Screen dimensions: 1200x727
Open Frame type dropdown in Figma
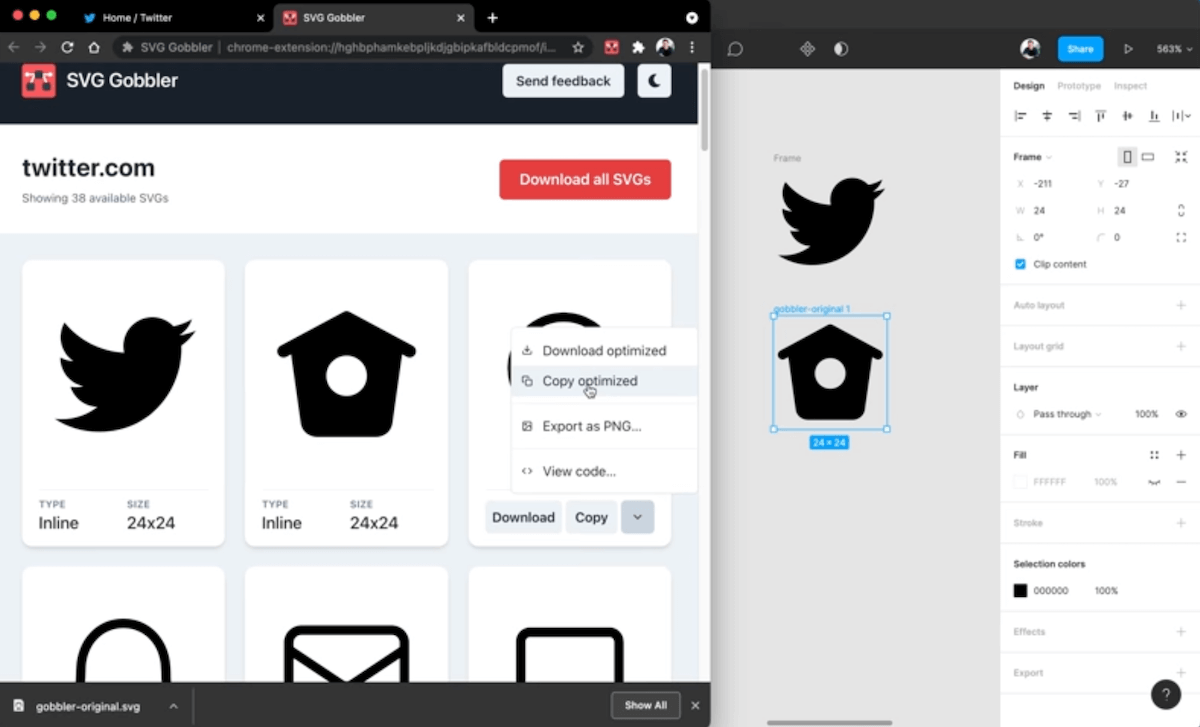1033,157
